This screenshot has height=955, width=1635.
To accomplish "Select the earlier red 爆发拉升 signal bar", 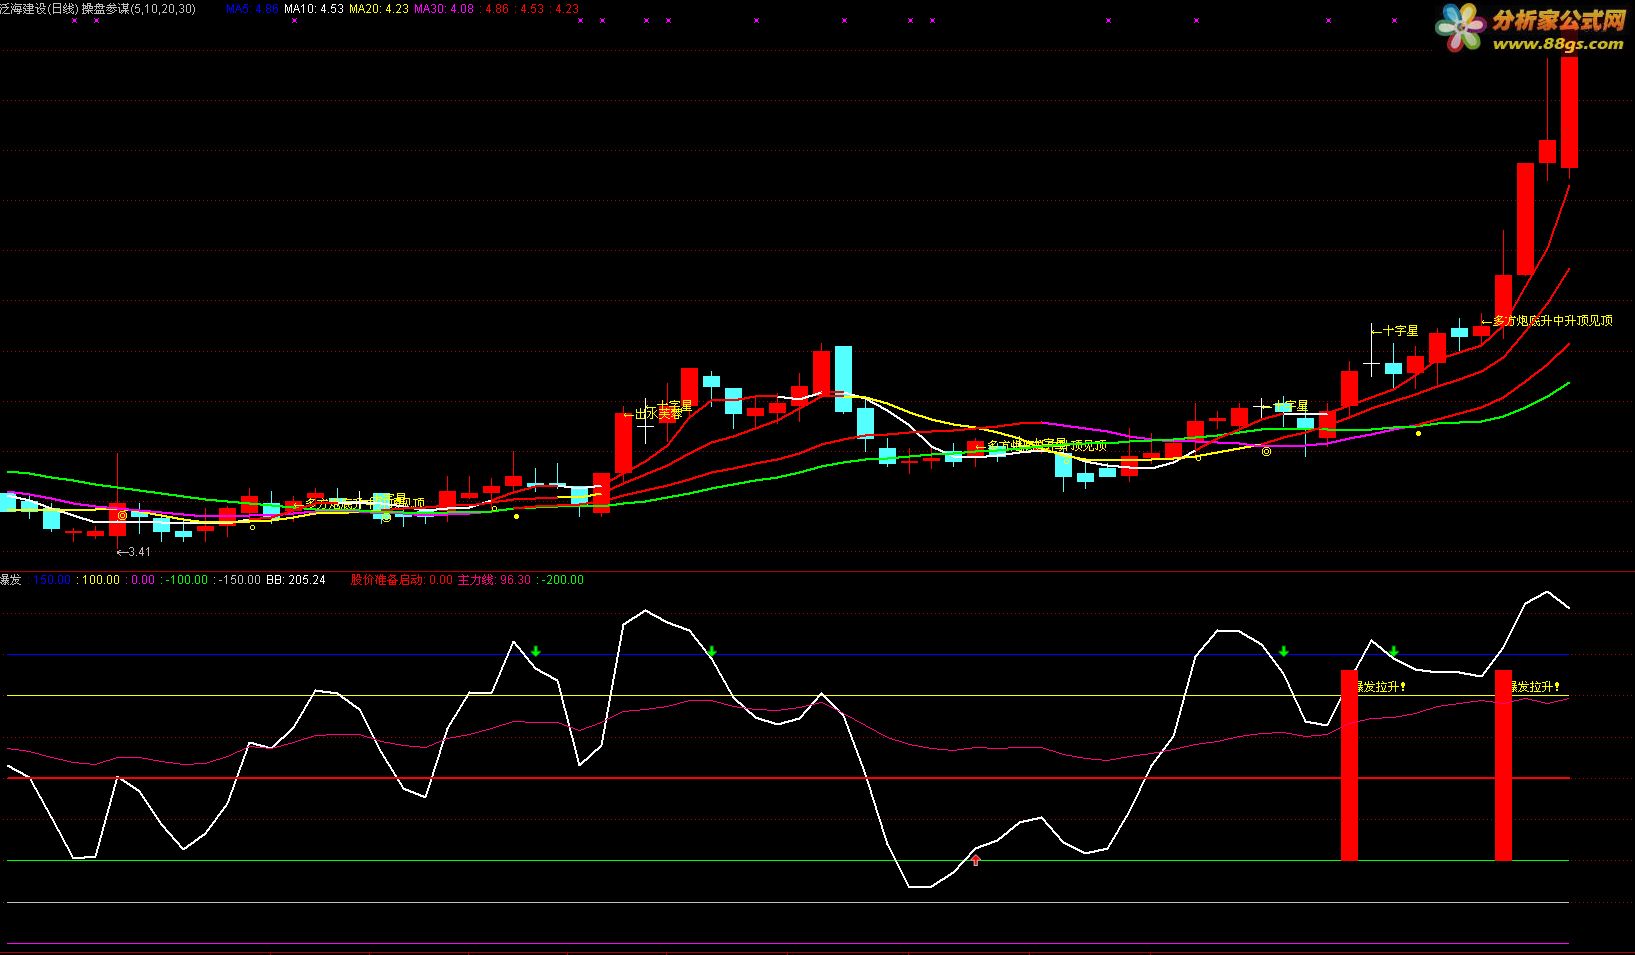I will point(1349,765).
